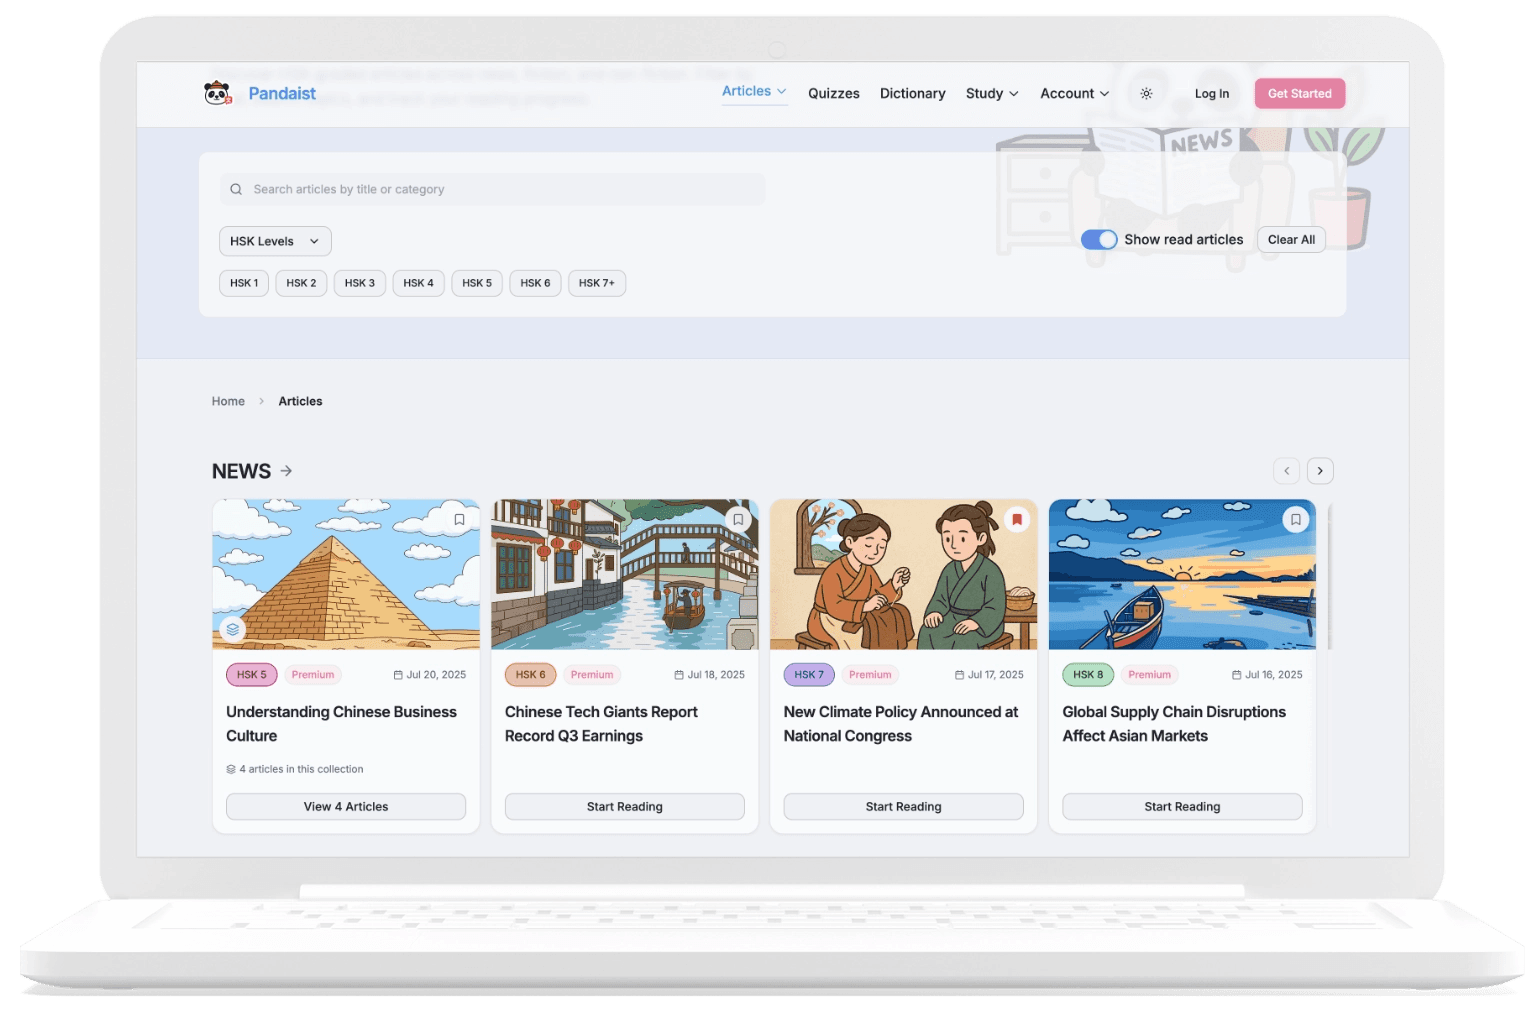This screenshot has width=1536, height=1015.
Task: Click the Pandaist panda logo
Action: (218, 93)
